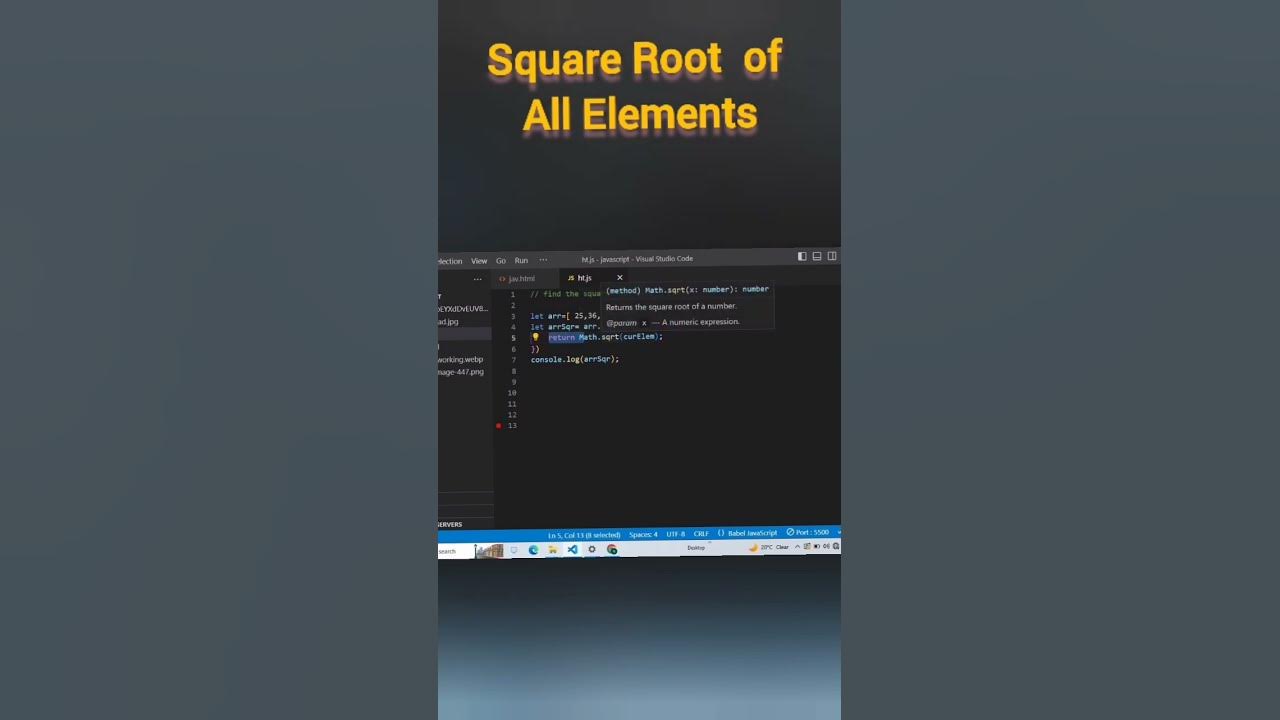
Task: Open the .jpg file in explorer
Action: coord(448,322)
